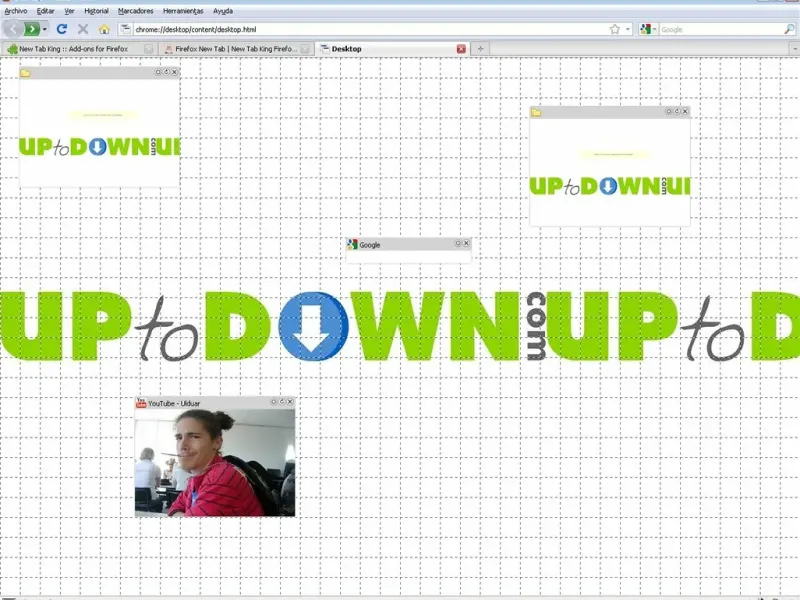Screen dimensions: 800x600
Task: Refresh the upper-left folder widget
Action: click(x=166, y=72)
